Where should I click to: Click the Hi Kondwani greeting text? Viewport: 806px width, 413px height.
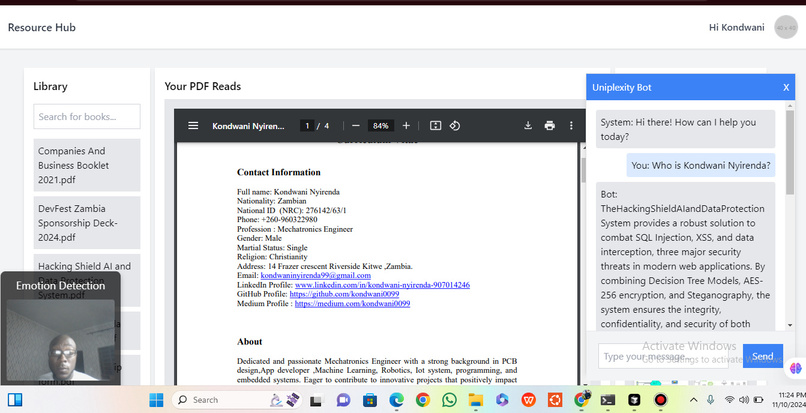tap(737, 27)
